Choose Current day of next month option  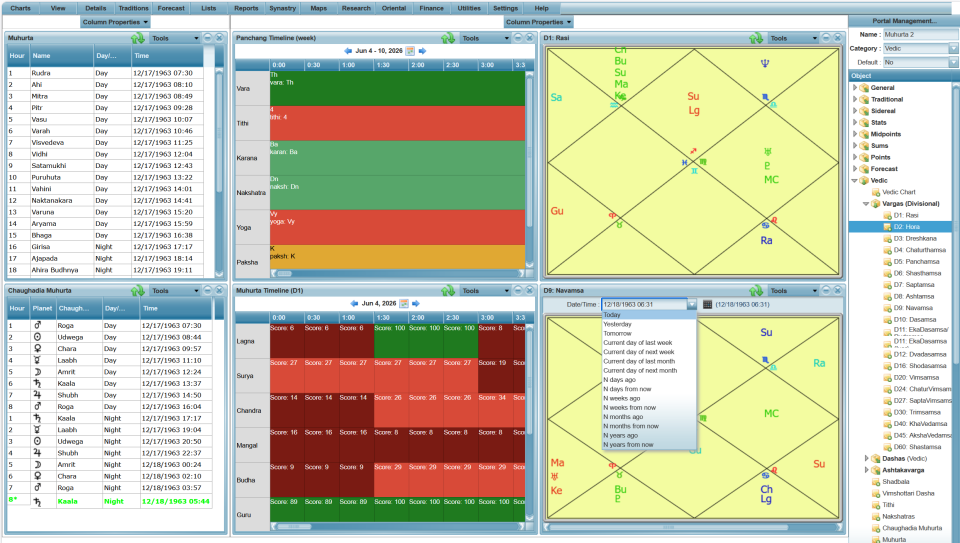pos(649,370)
